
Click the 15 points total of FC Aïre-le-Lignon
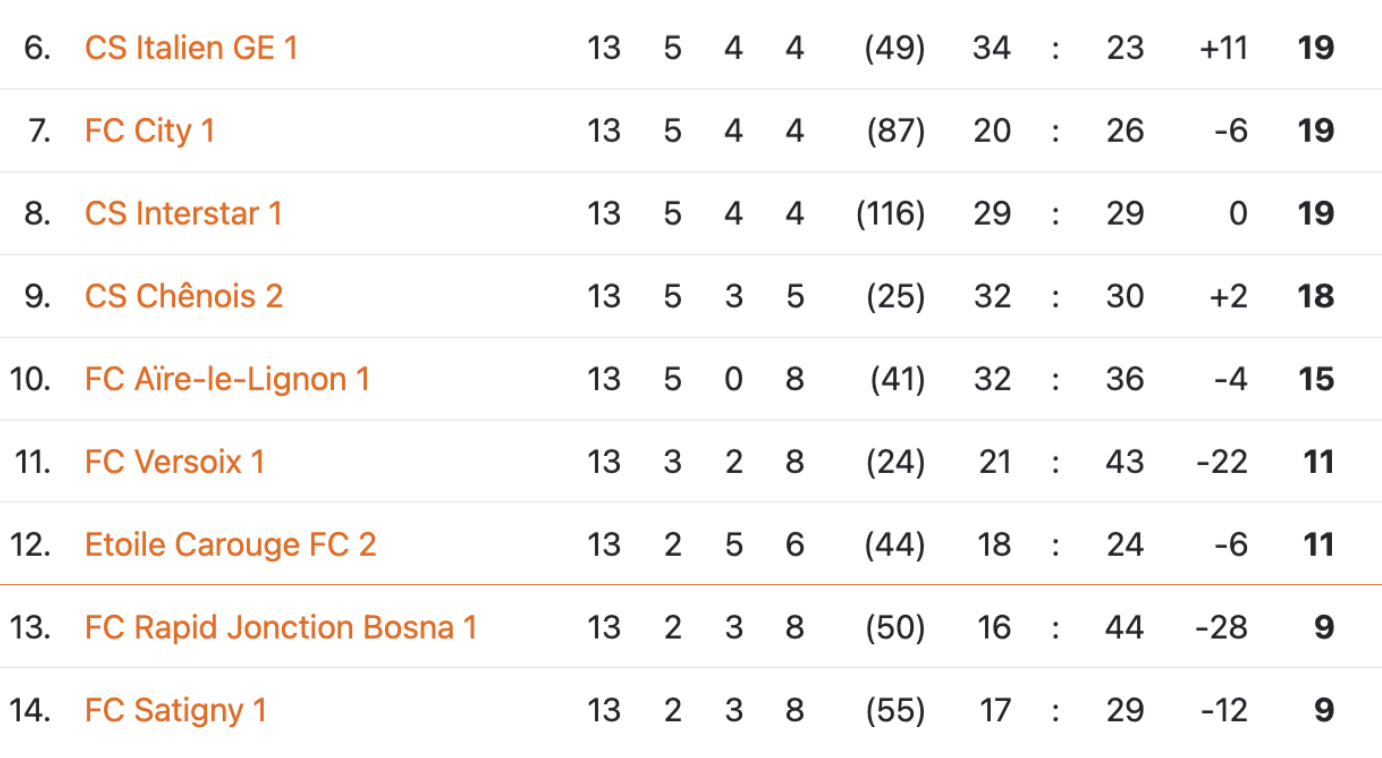(1316, 380)
